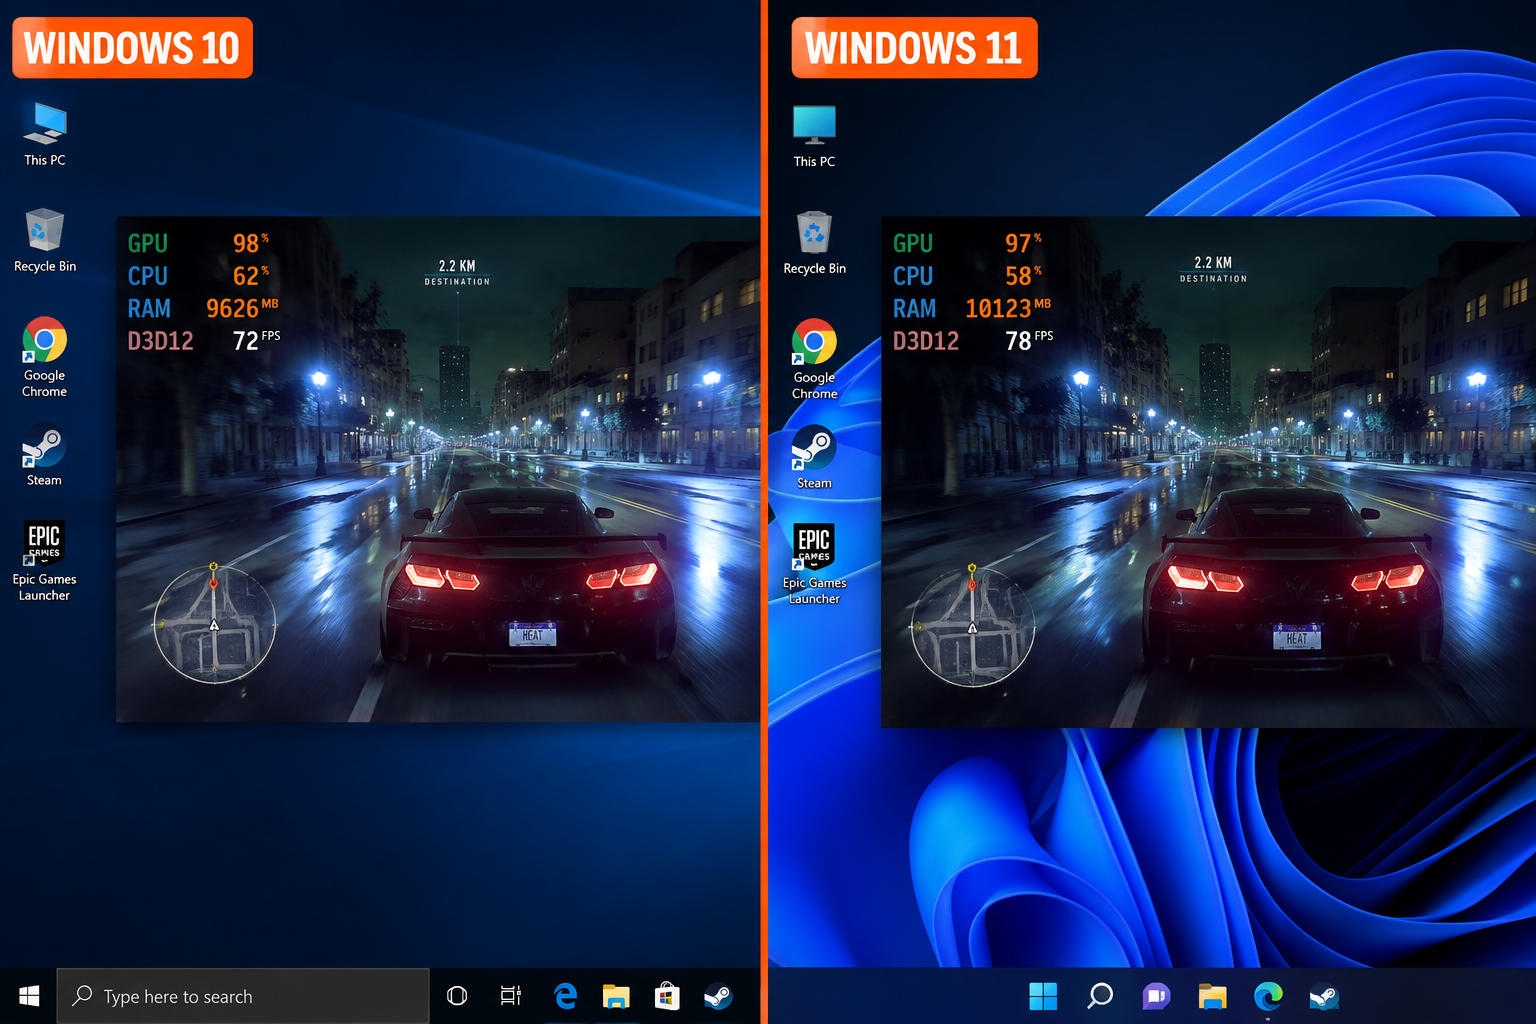
Task: Open Epic Games Launcher on Windows 11 desktop
Action: (x=814, y=563)
